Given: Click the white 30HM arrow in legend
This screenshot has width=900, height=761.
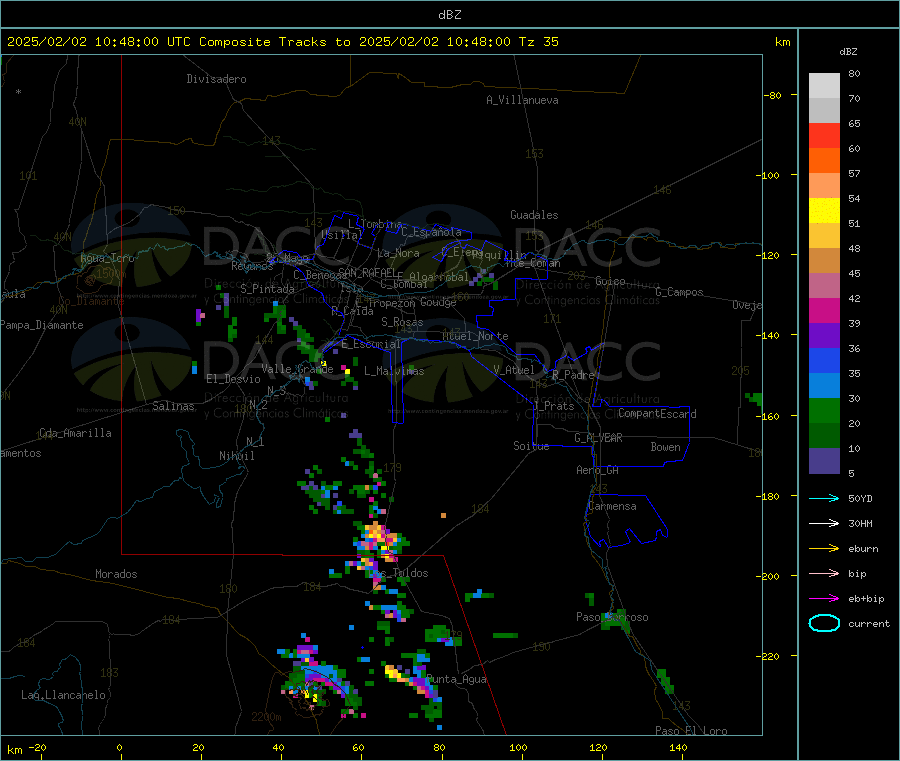Looking at the screenshot, I should click(824, 523).
